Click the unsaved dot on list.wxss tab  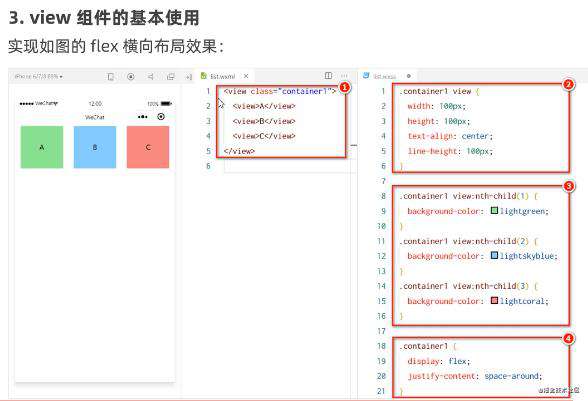(x=409, y=76)
